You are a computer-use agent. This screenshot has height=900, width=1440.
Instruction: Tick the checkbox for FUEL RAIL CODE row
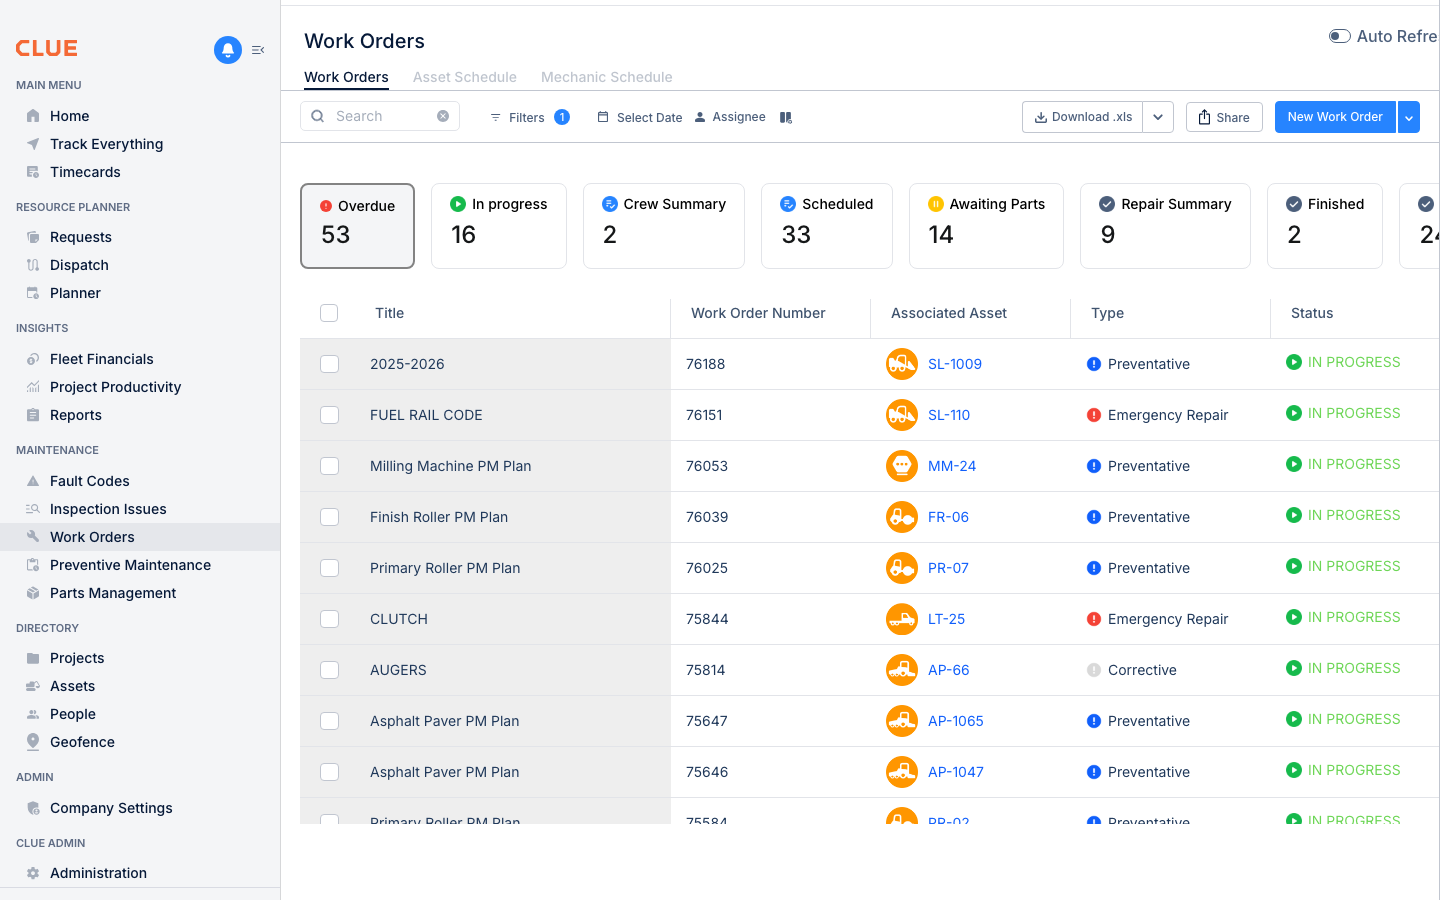tap(329, 414)
